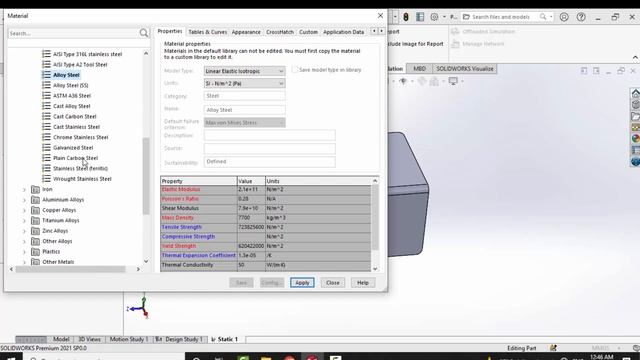Switch to the MBD tab
The height and width of the screenshot is (360, 640).
419,69
